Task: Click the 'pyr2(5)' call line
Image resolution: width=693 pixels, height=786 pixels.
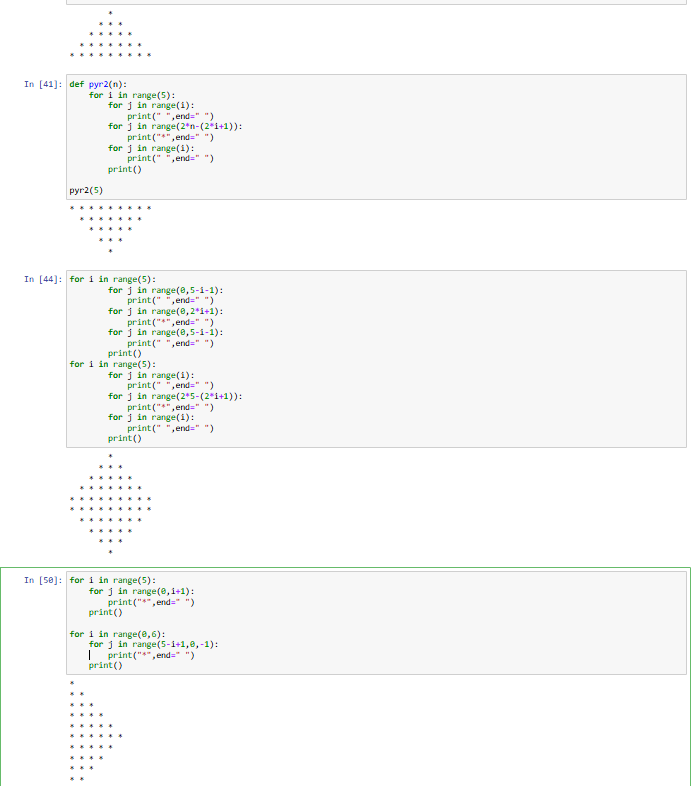Action: 86,190
